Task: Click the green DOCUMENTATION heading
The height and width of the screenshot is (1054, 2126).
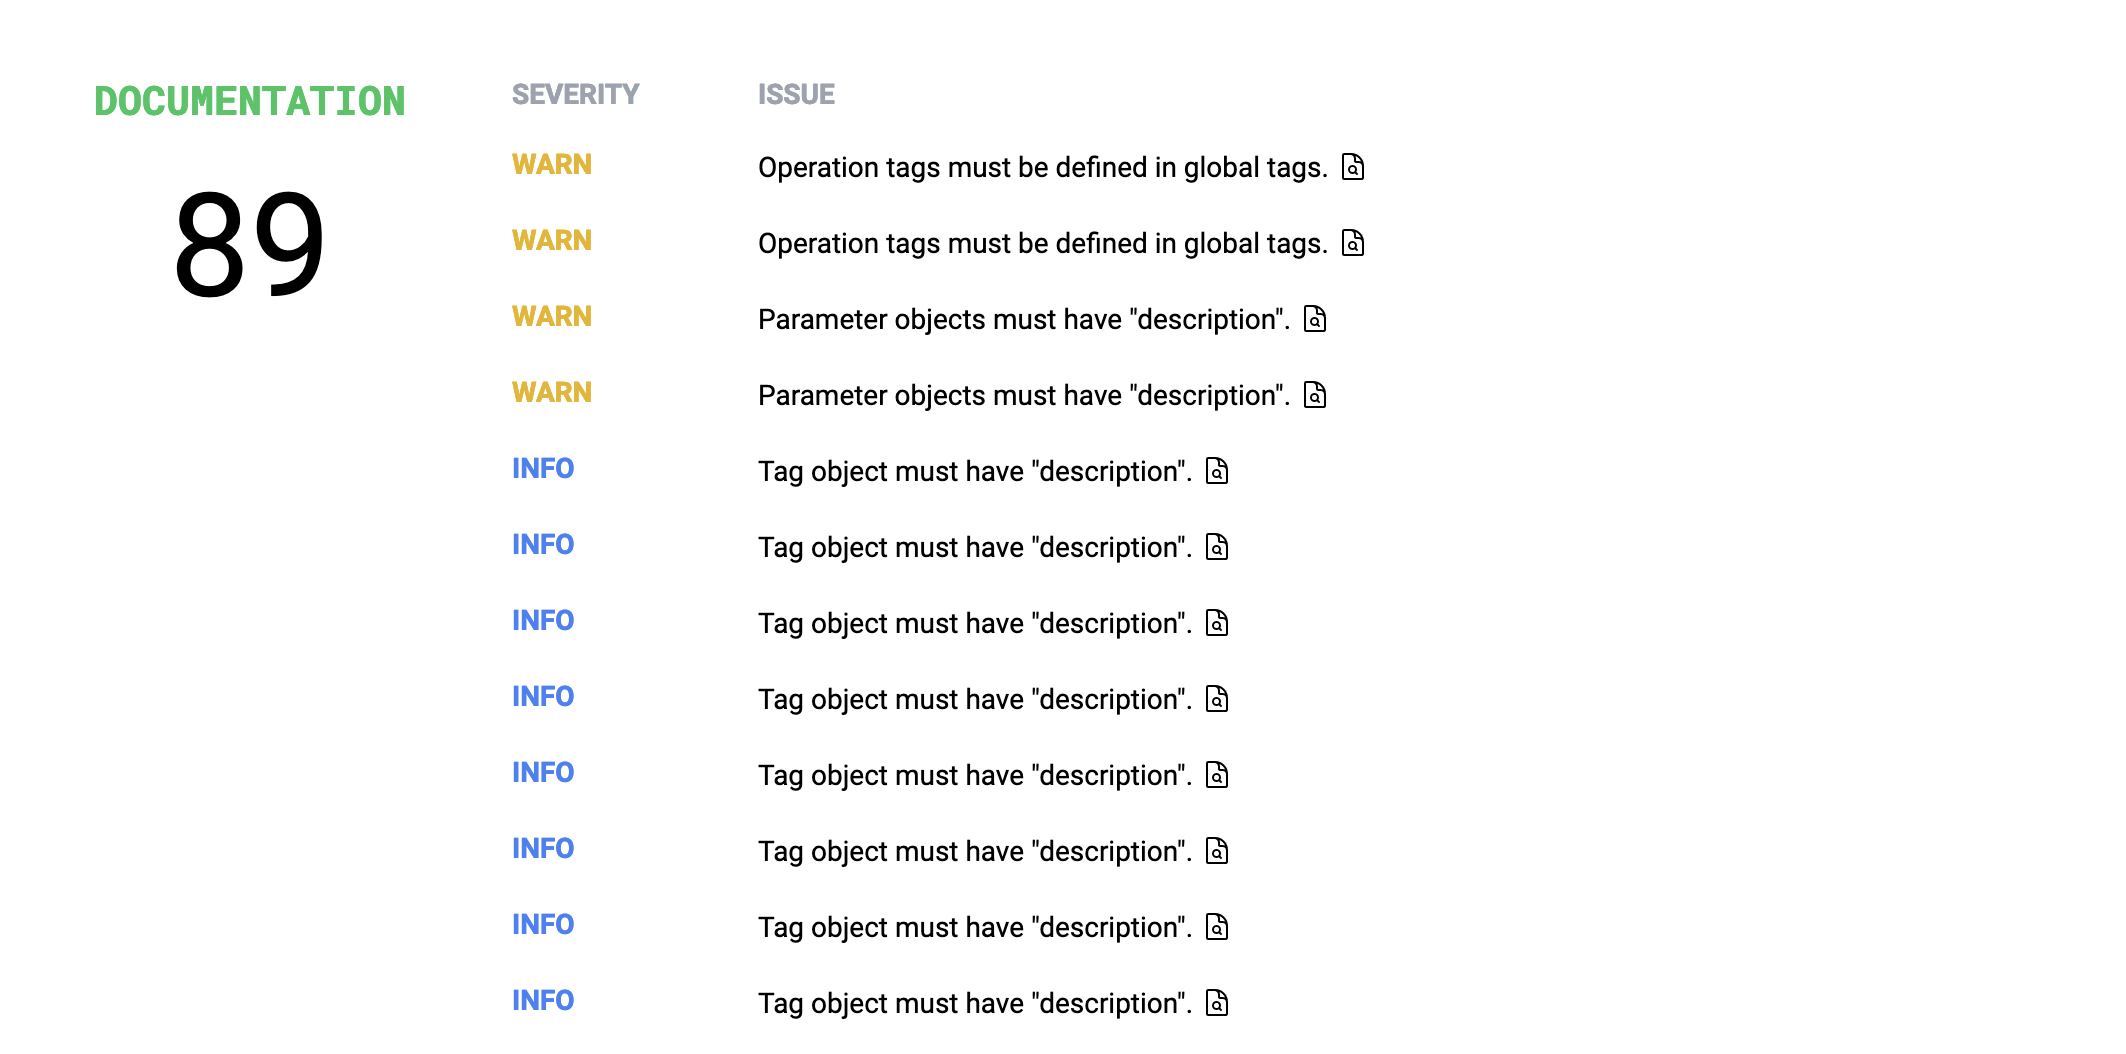Action: [250, 102]
